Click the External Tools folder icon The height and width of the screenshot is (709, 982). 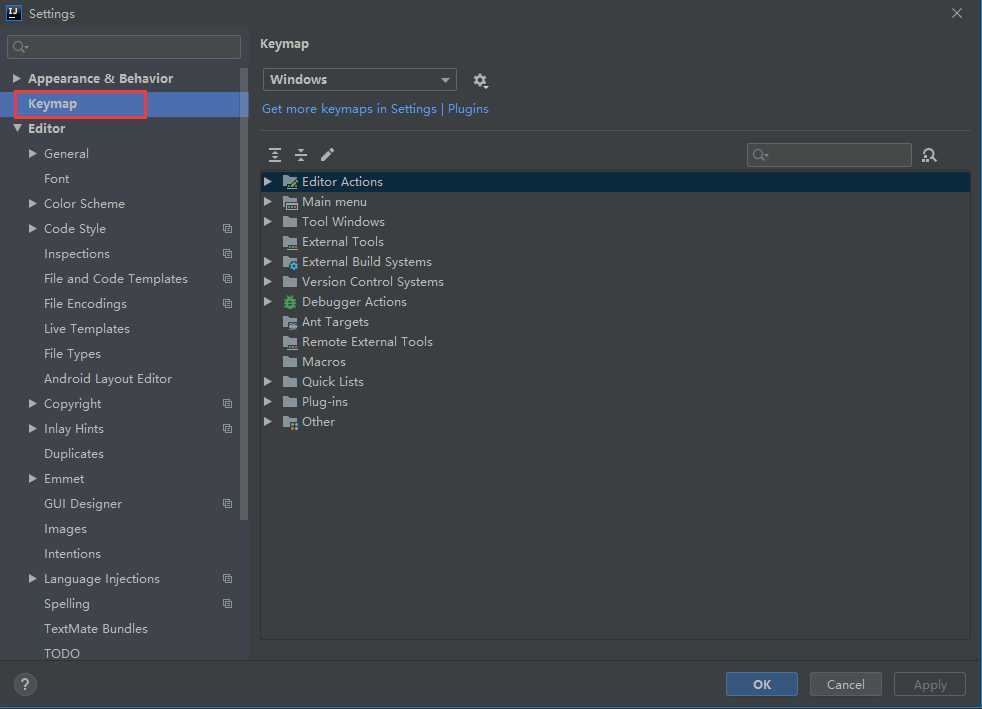point(290,242)
